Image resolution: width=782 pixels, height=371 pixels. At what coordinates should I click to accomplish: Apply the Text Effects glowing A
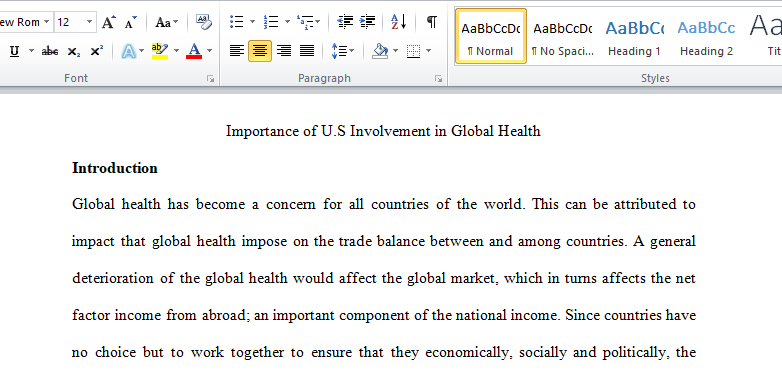129,51
